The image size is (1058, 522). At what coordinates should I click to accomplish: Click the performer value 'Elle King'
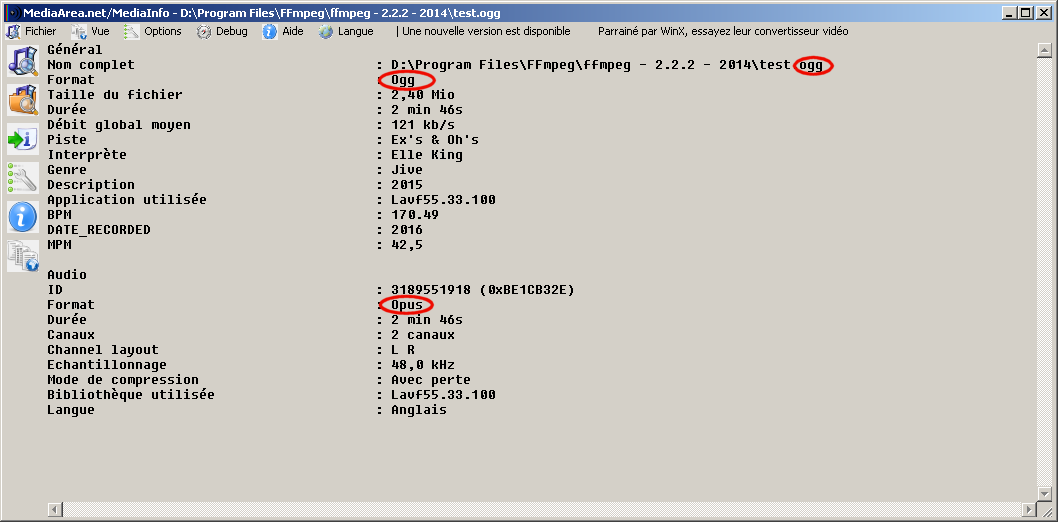pyautogui.click(x=427, y=155)
